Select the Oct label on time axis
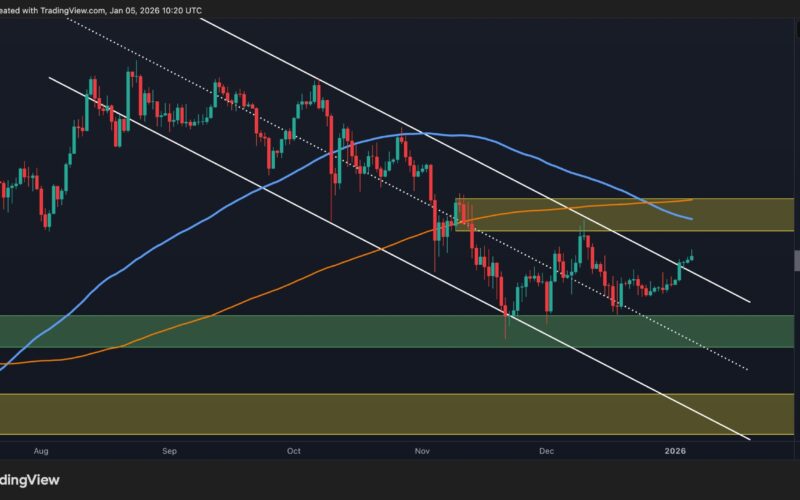Image resolution: width=800 pixels, height=500 pixels. (x=293, y=452)
